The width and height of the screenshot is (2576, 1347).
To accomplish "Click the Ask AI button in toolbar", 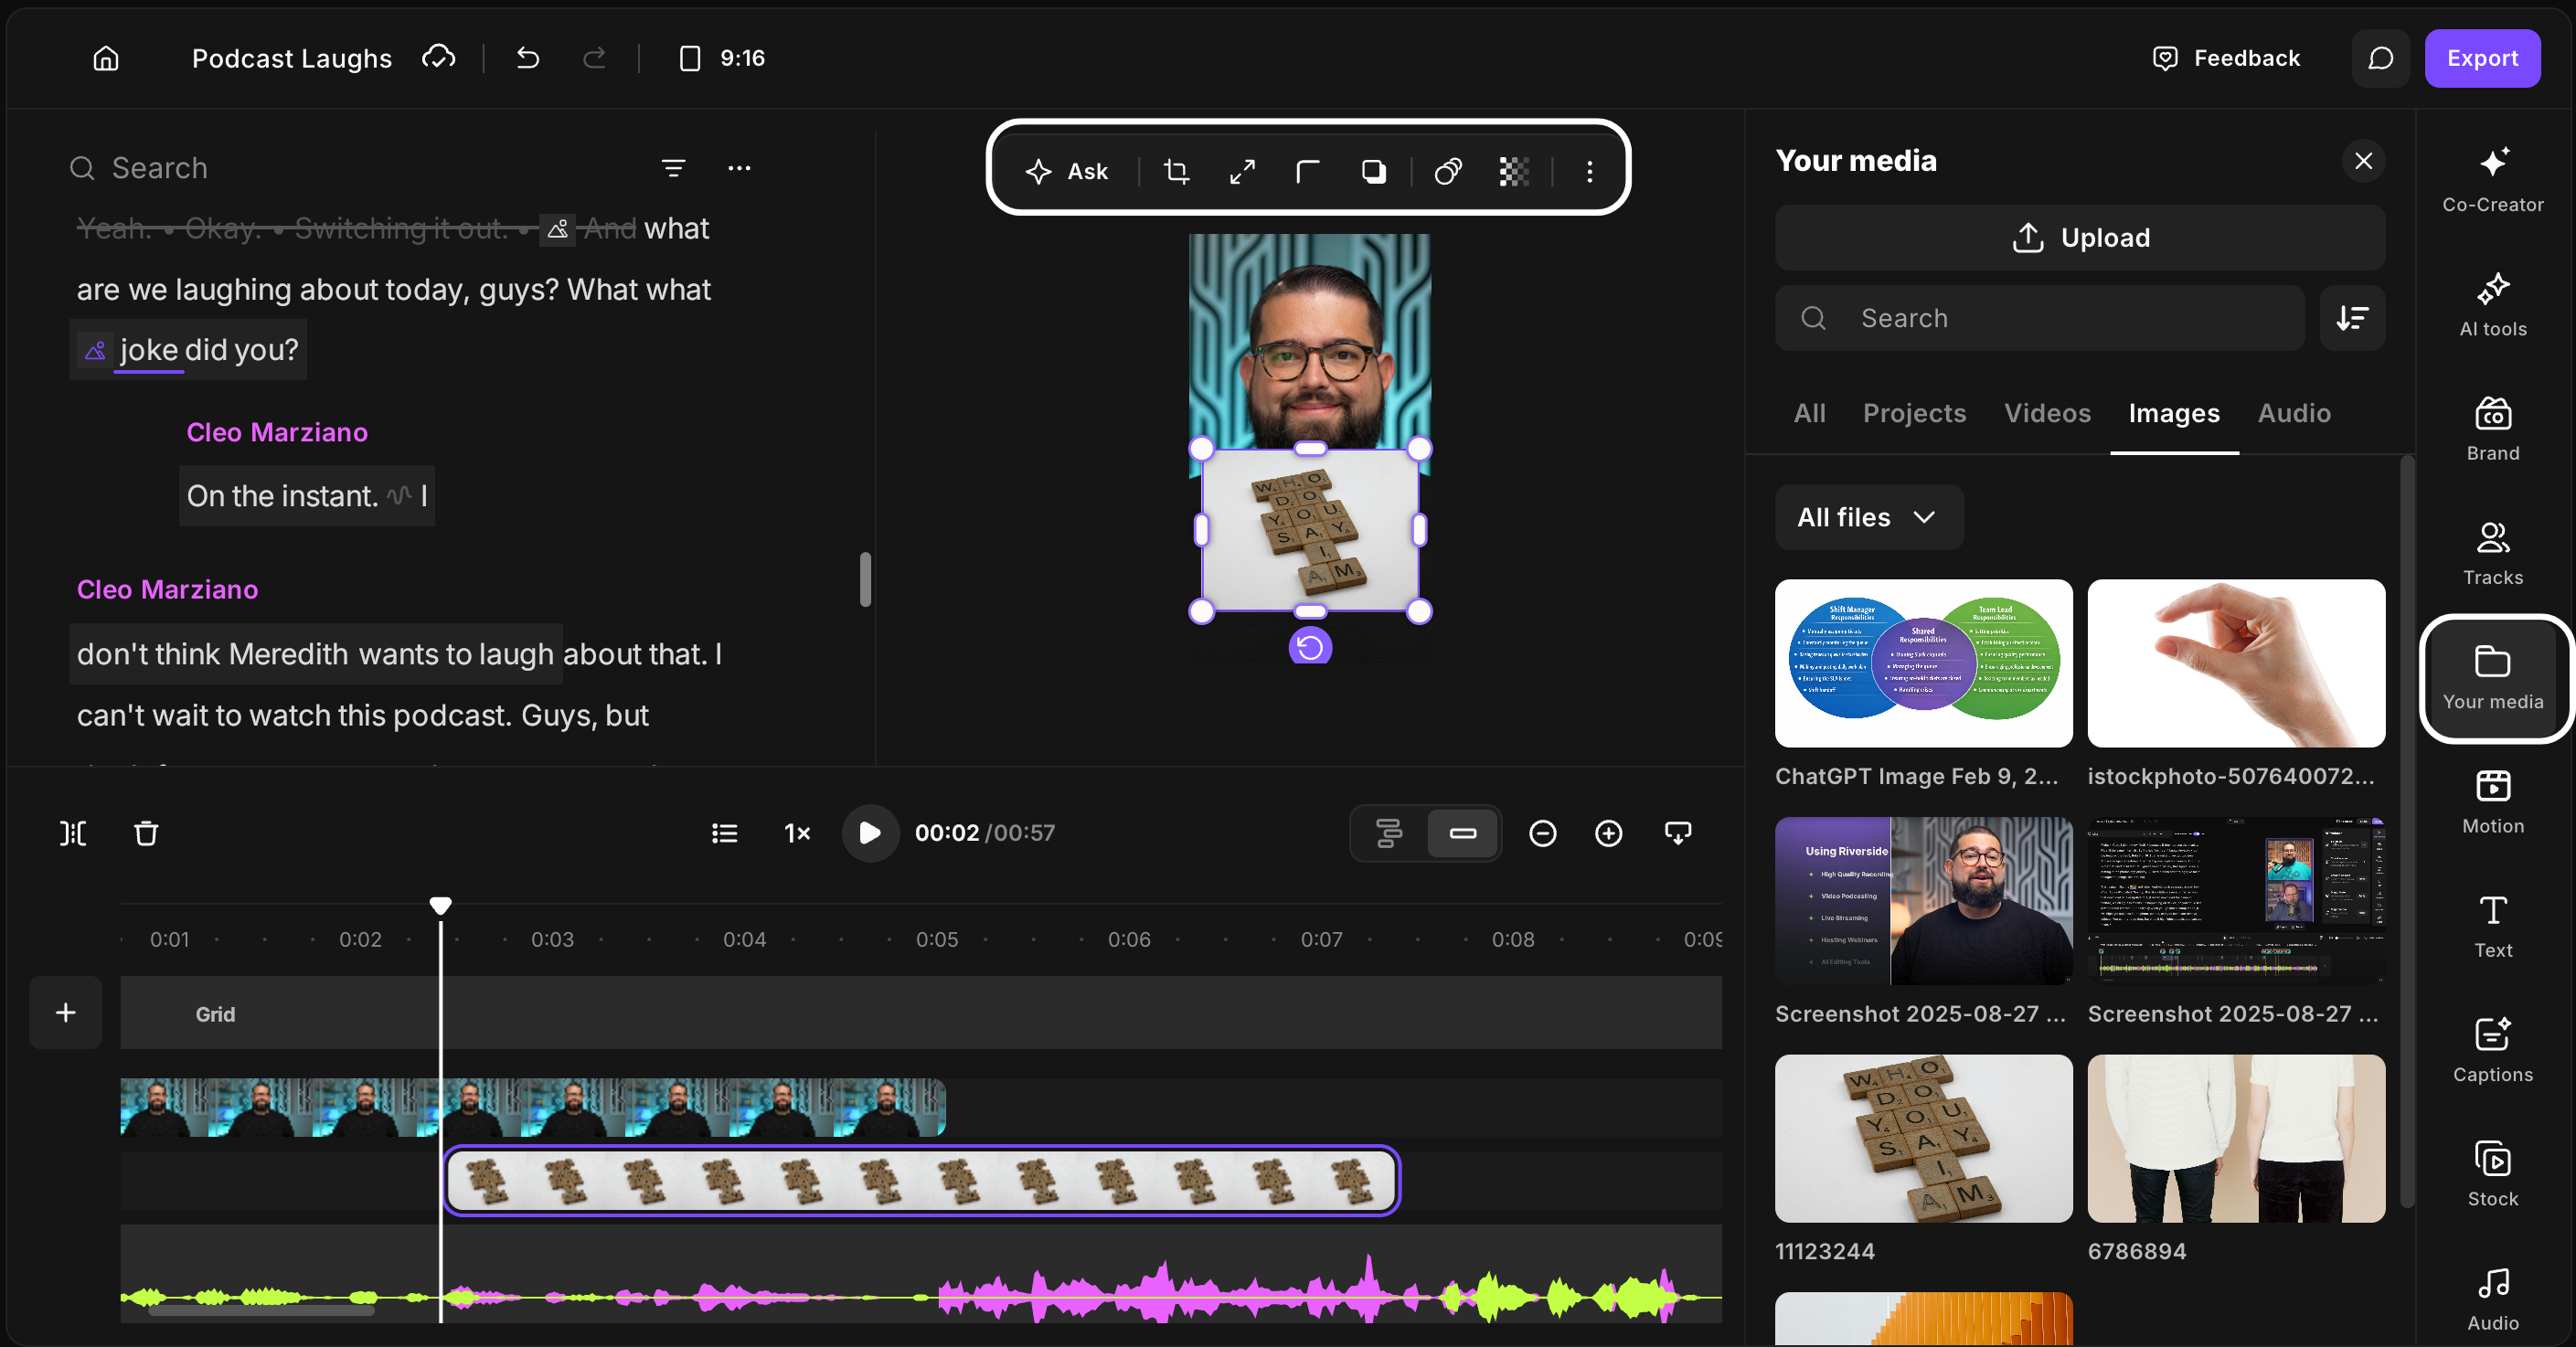I will tap(1067, 171).
